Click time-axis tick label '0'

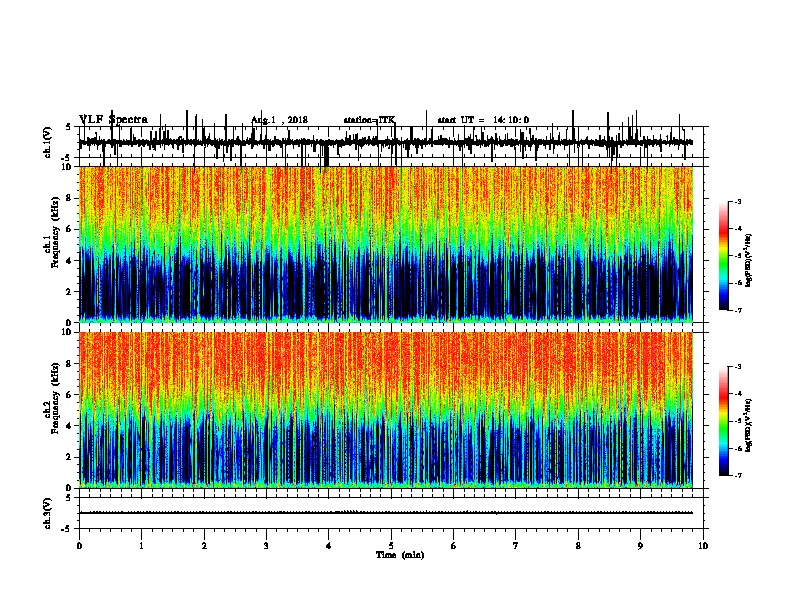coord(79,546)
